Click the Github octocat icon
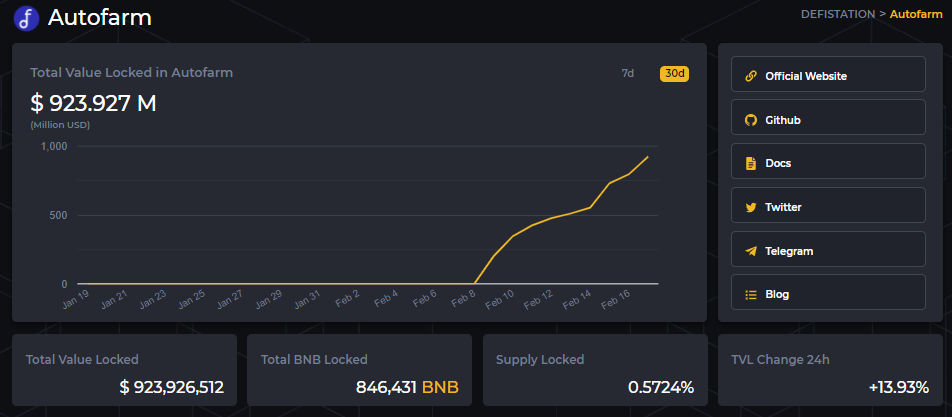Screen dimensions: 952x417 coord(750,120)
